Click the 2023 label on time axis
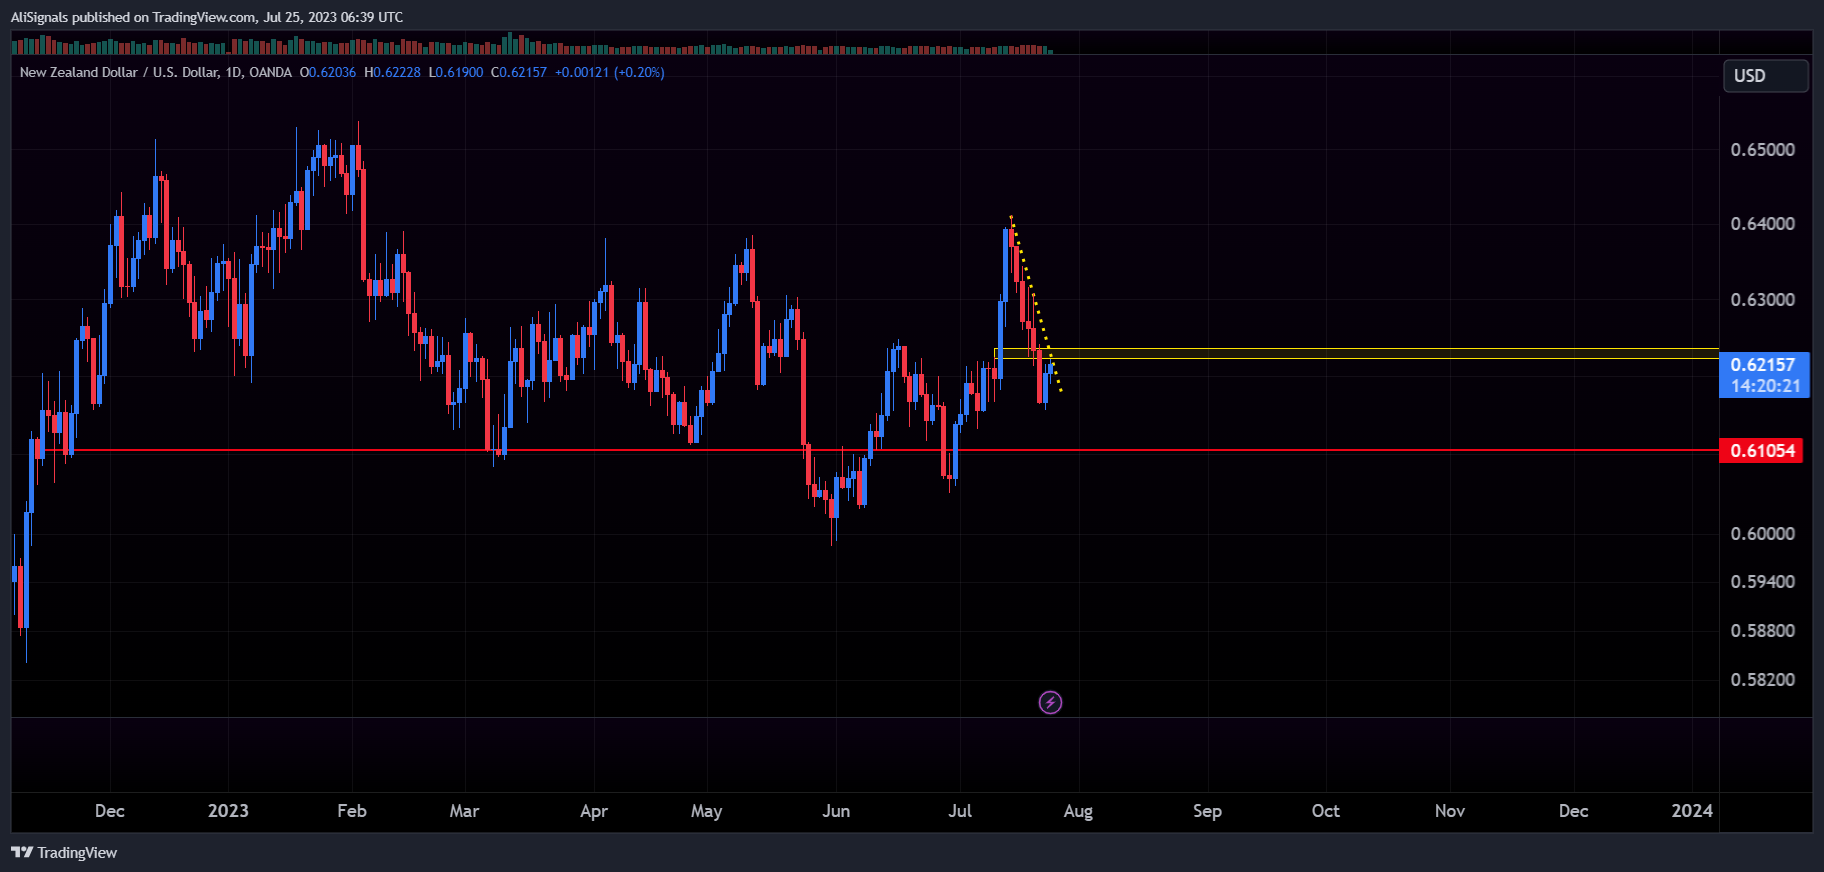Screen dimensions: 1824x872 [x=228, y=811]
